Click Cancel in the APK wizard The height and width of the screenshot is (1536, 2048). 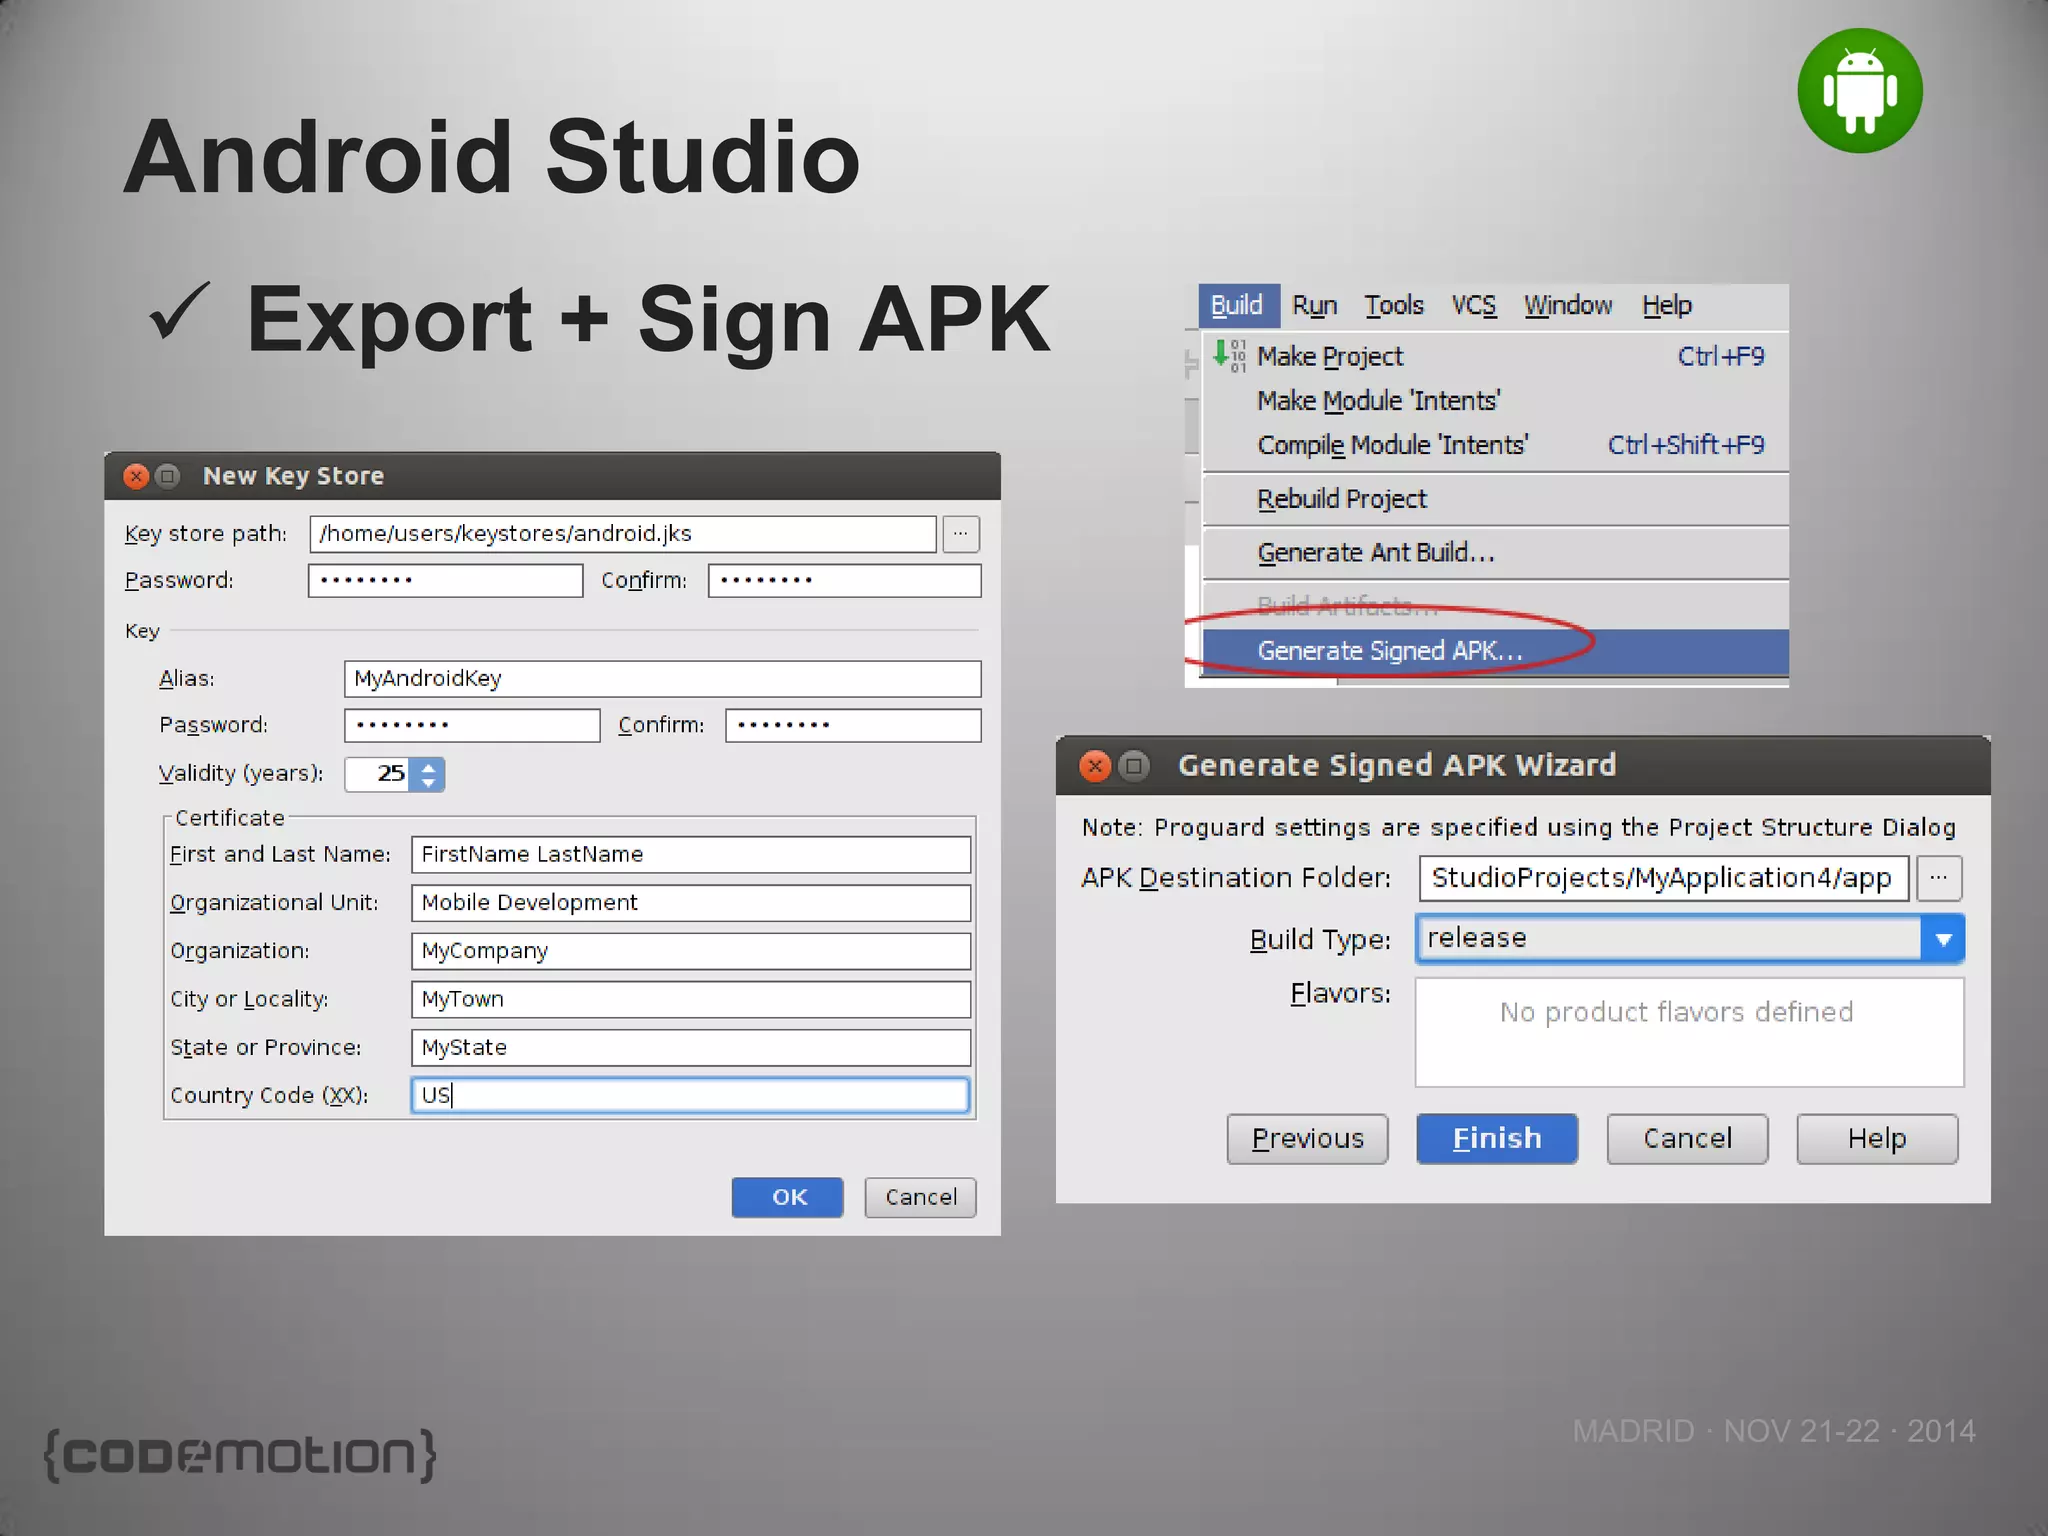click(x=1688, y=1139)
